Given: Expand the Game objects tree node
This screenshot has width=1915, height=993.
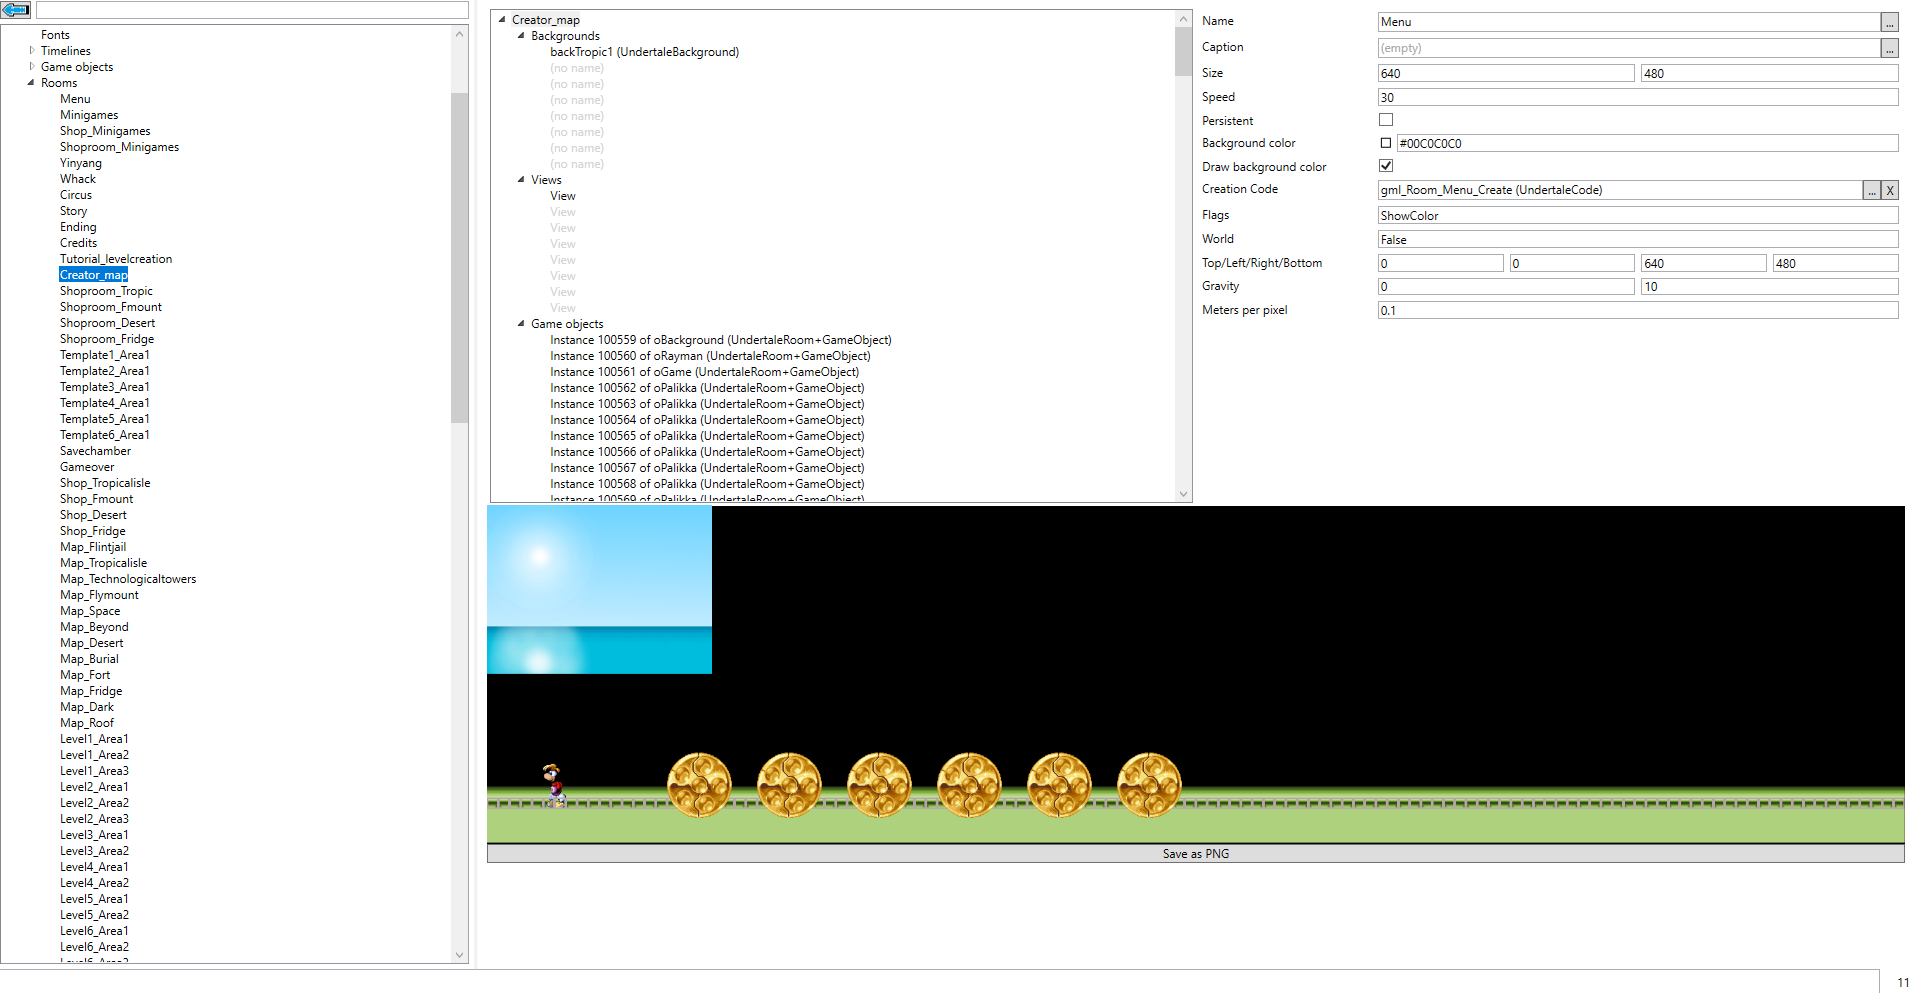Looking at the screenshot, I should tap(31, 67).
